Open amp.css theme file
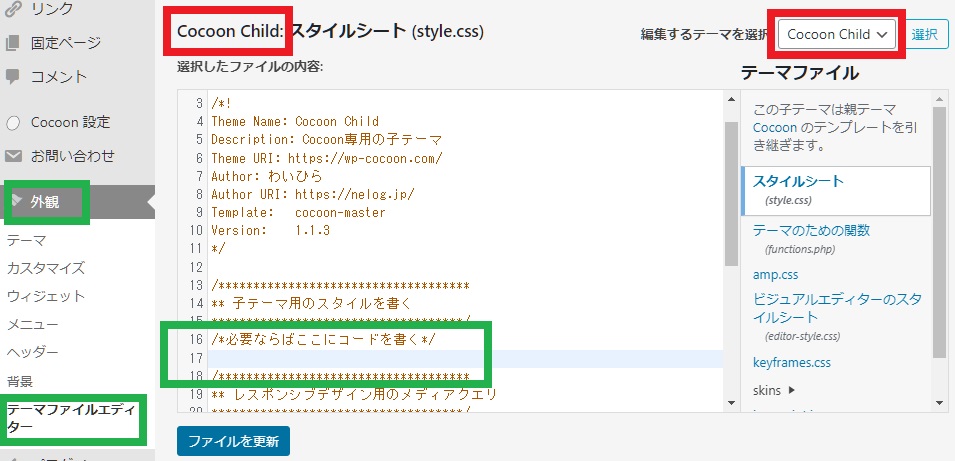The height and width of the screenshot is (461, 955). [x=775, y=275]
